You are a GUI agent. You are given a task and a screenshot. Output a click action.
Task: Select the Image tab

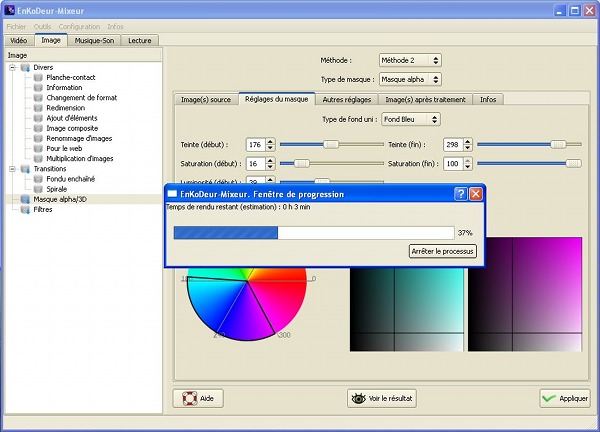point(51,40)
